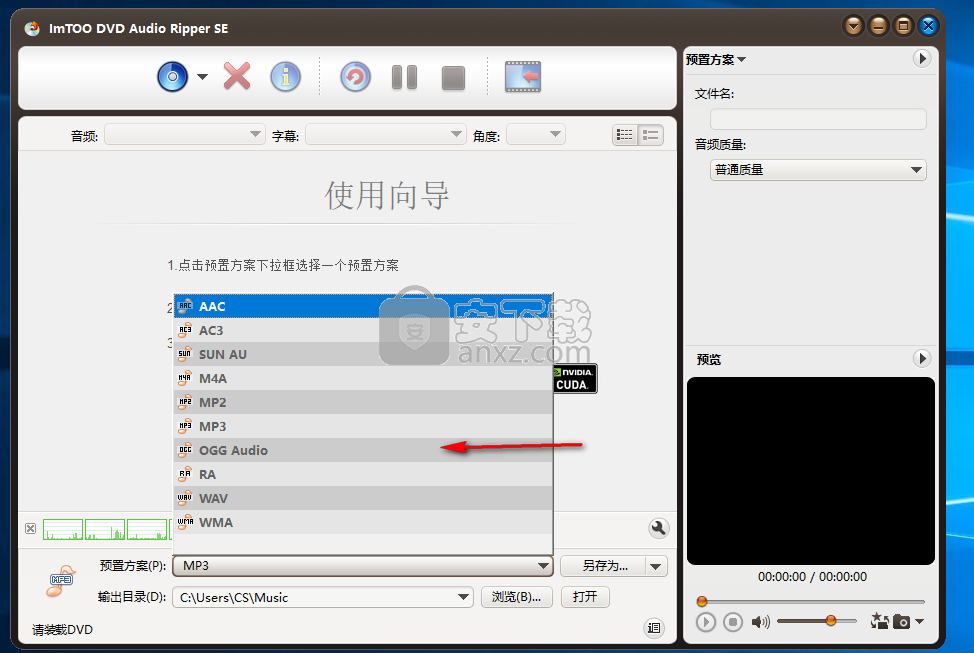
Task: Click the 打开 button
Action: 585,597
